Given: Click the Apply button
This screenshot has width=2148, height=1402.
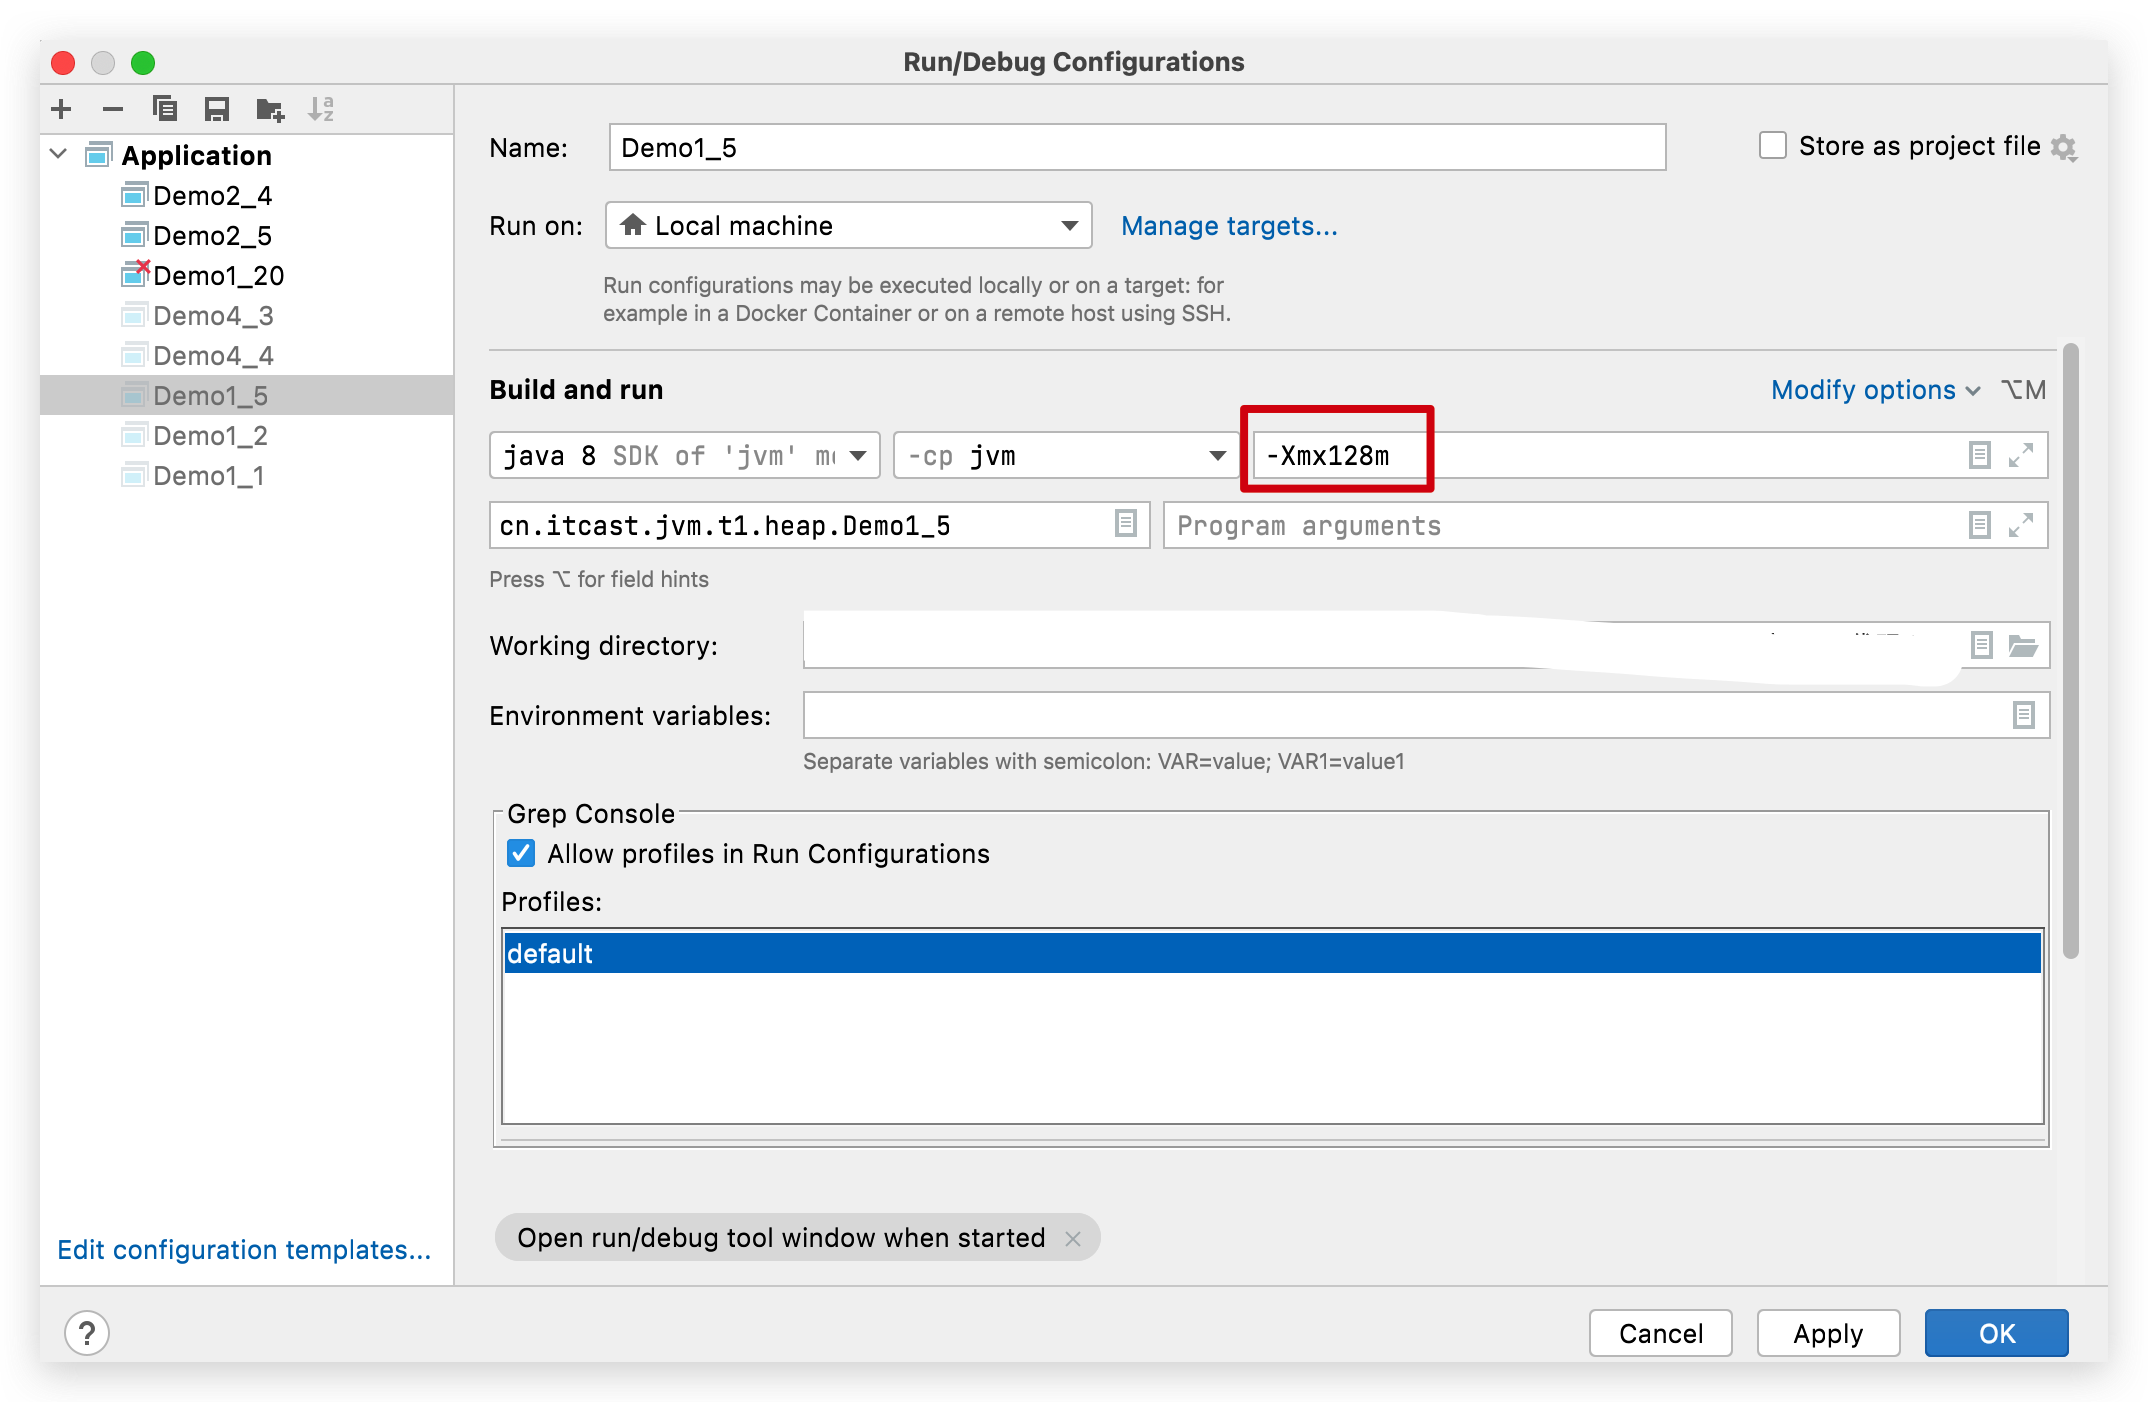Looking at the screenshot, I should (1828, 1333).
